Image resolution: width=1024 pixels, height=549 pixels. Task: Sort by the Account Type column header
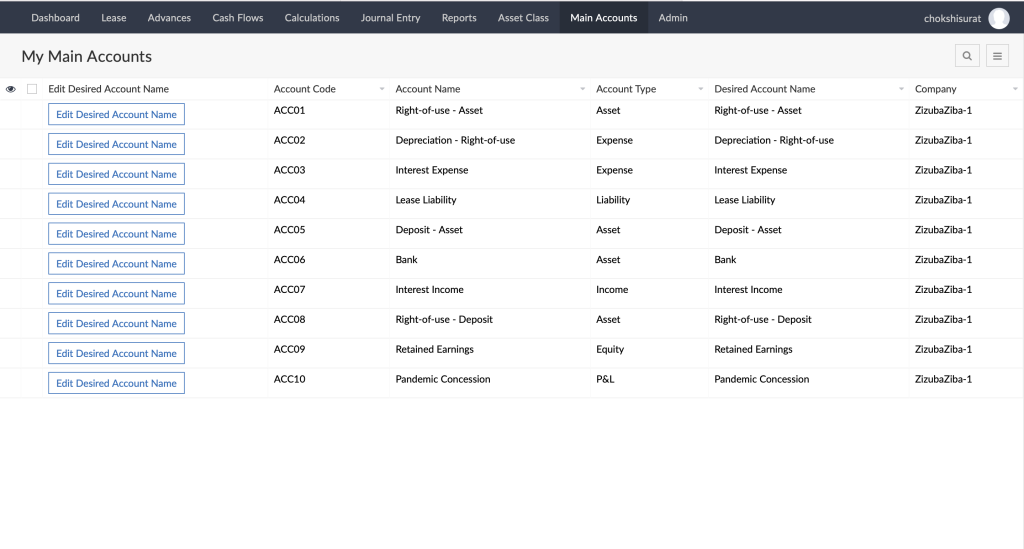point(626,89)
